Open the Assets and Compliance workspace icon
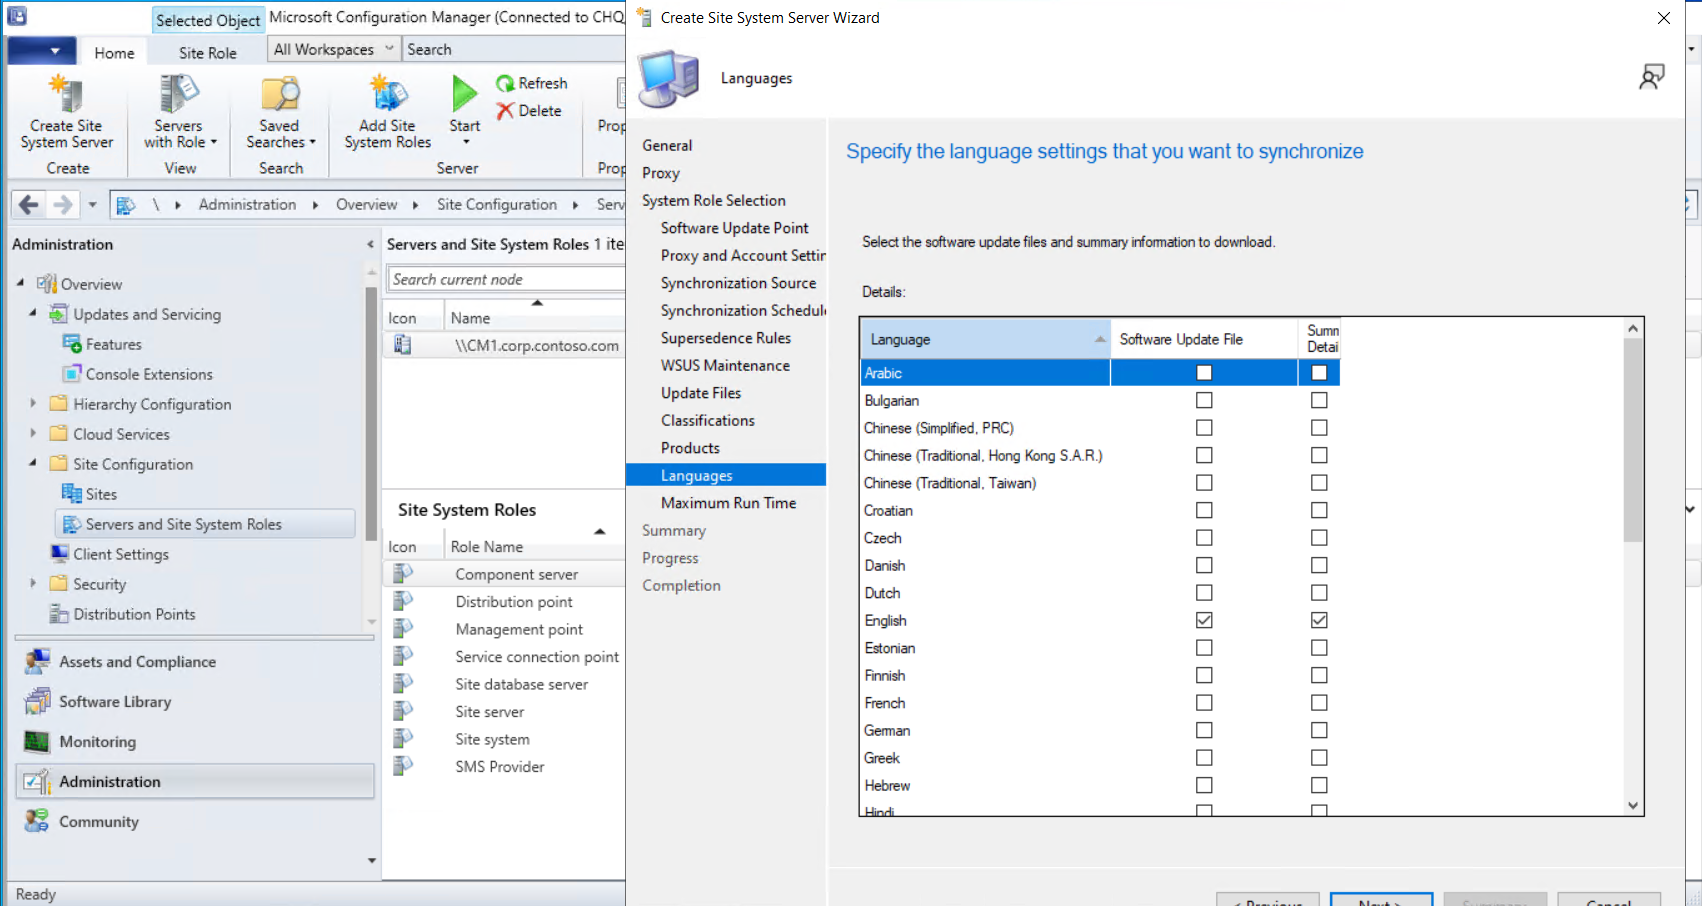The image size is (1702, 906). [37, 662]
